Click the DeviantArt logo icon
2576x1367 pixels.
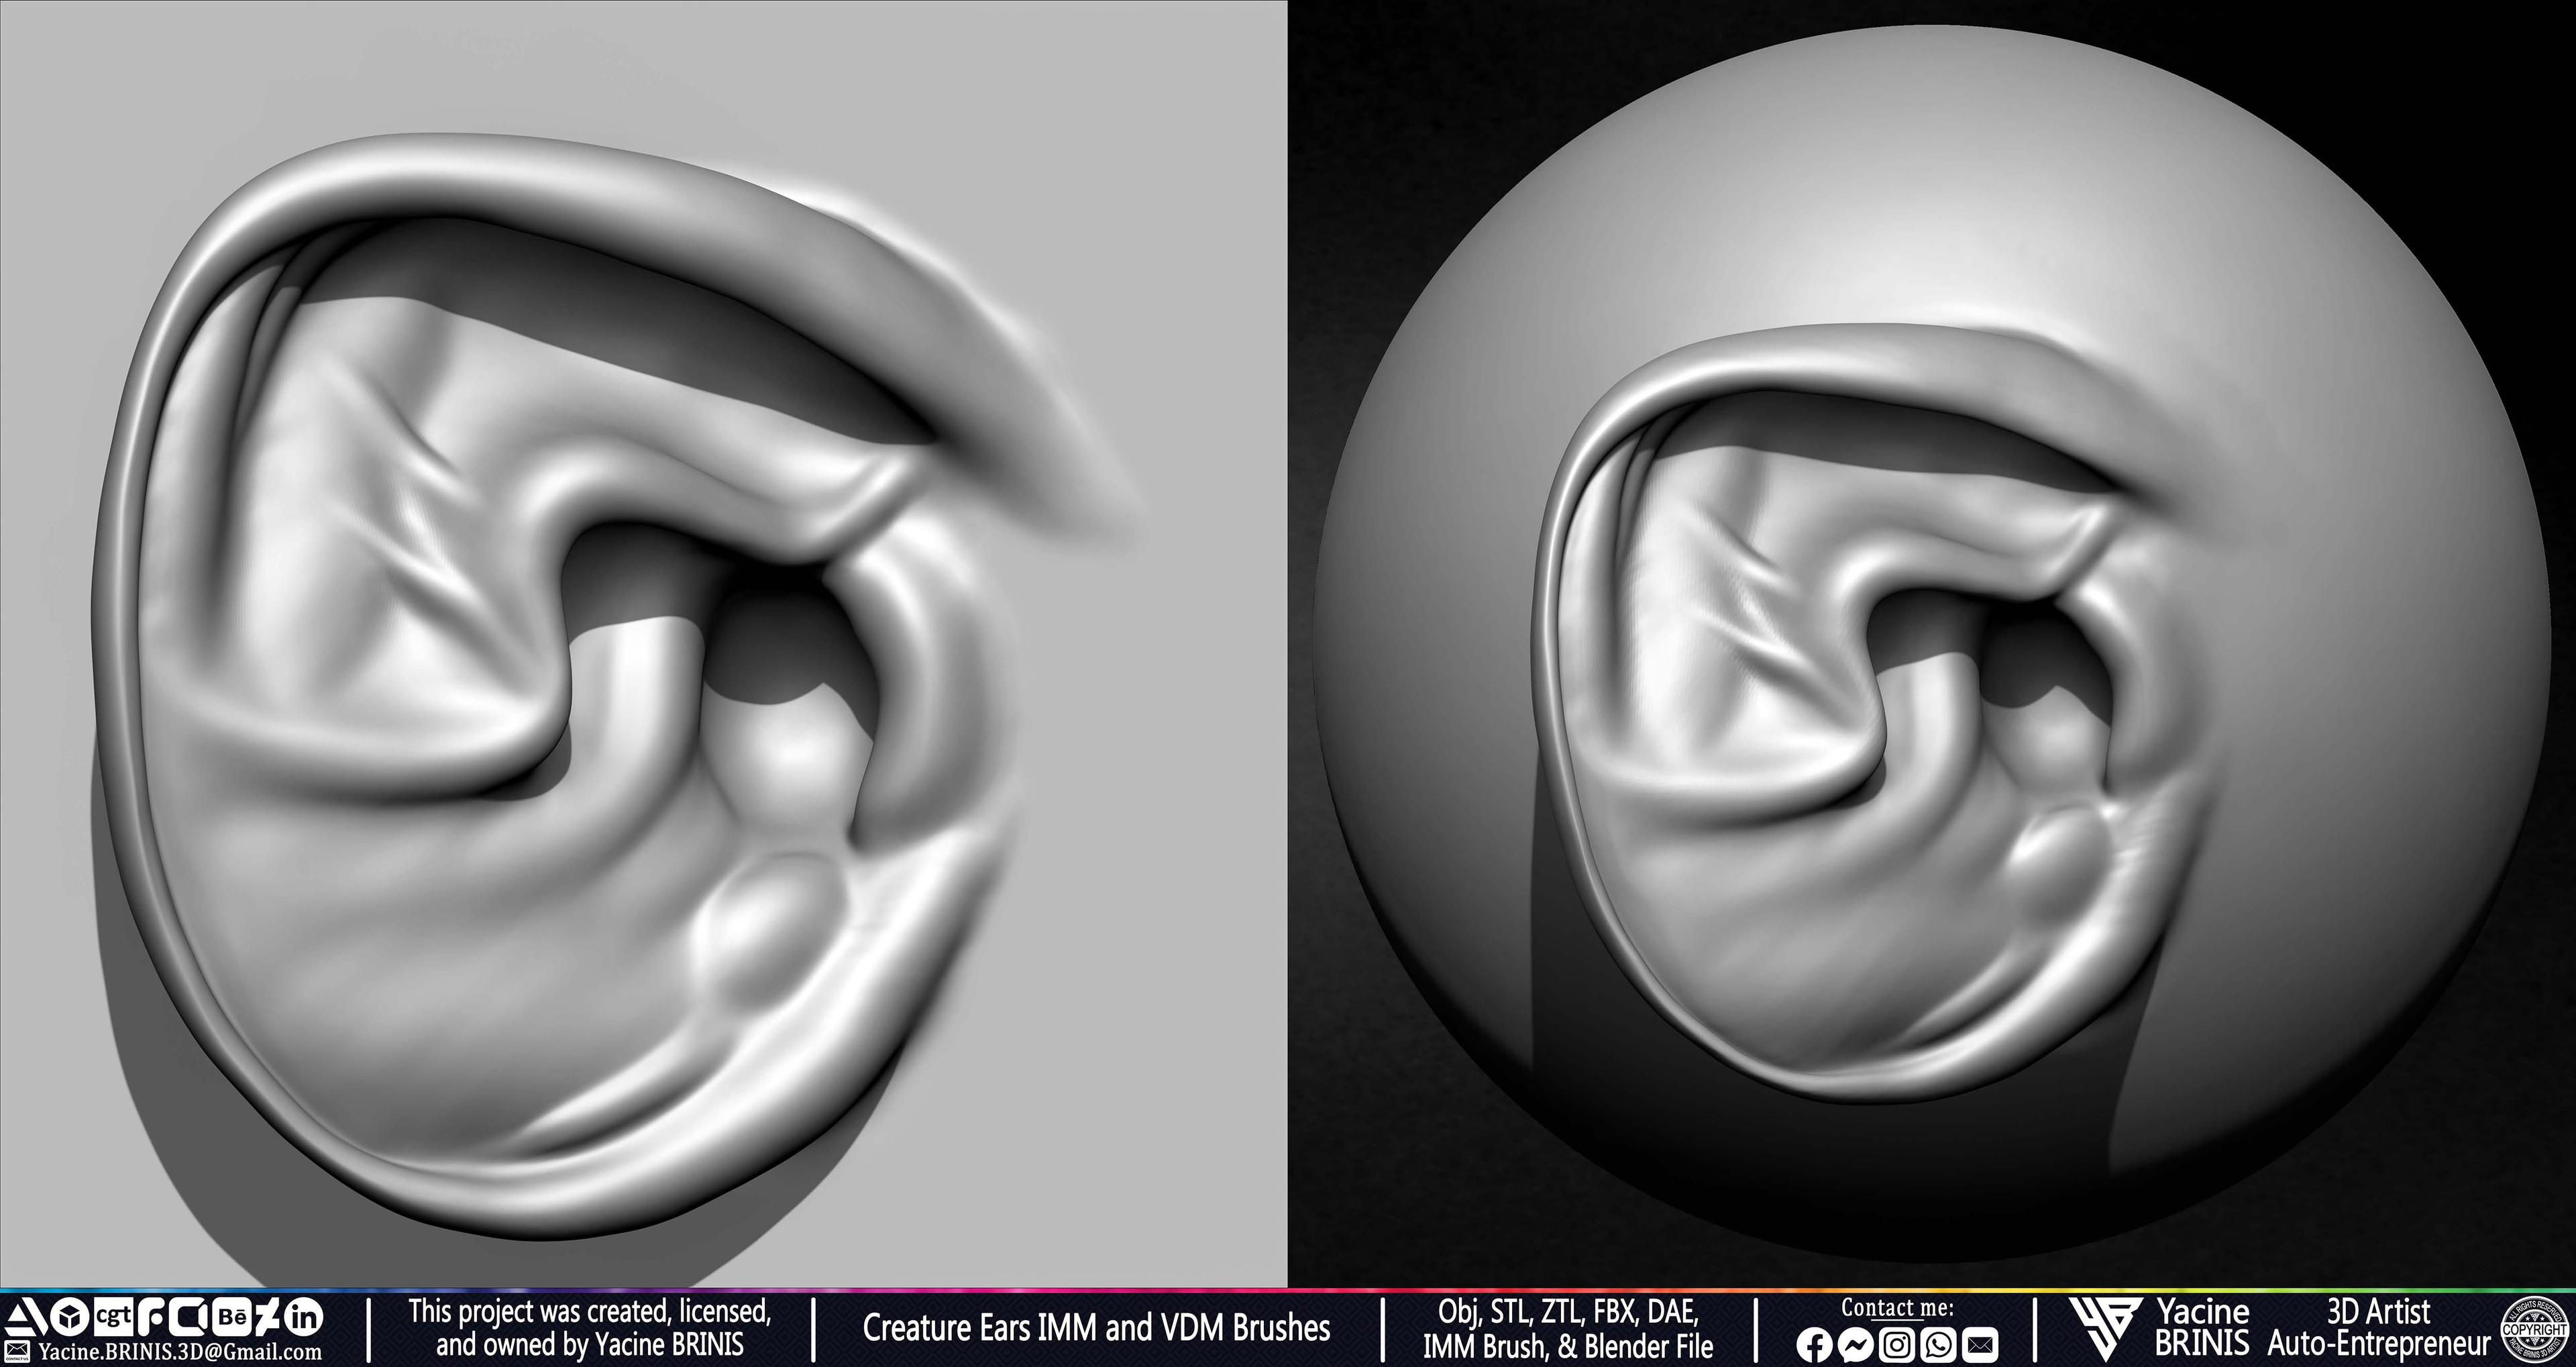[267, 1317]
